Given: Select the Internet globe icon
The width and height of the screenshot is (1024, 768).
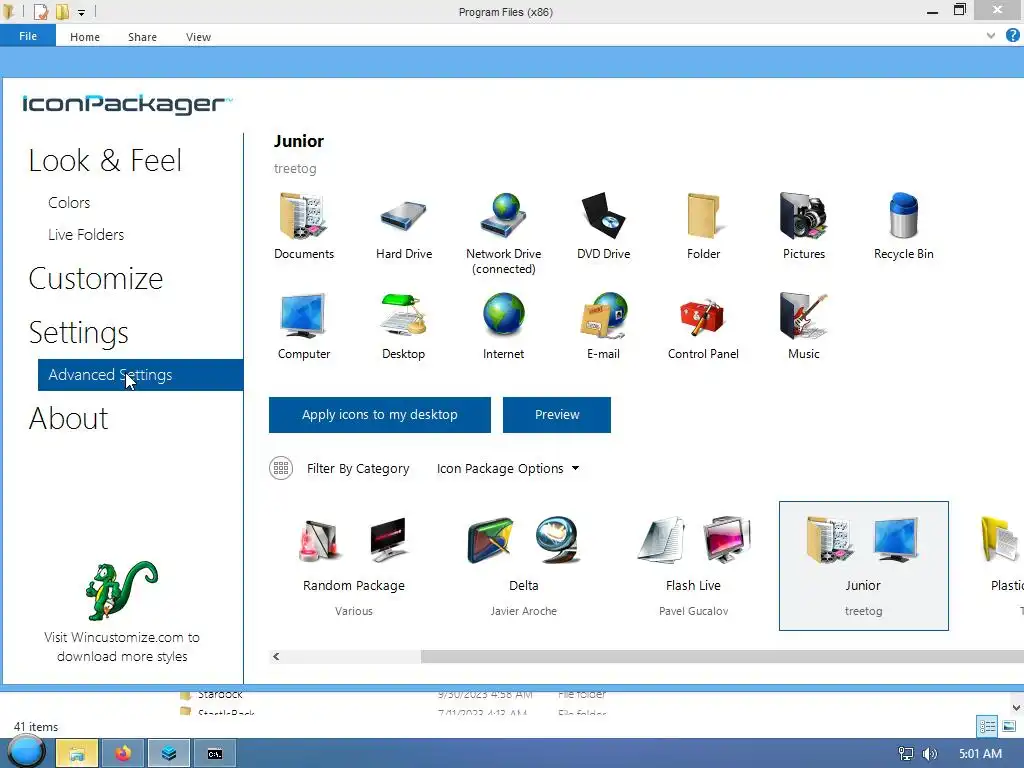Looking at the screenshot, I should [504, 315].
